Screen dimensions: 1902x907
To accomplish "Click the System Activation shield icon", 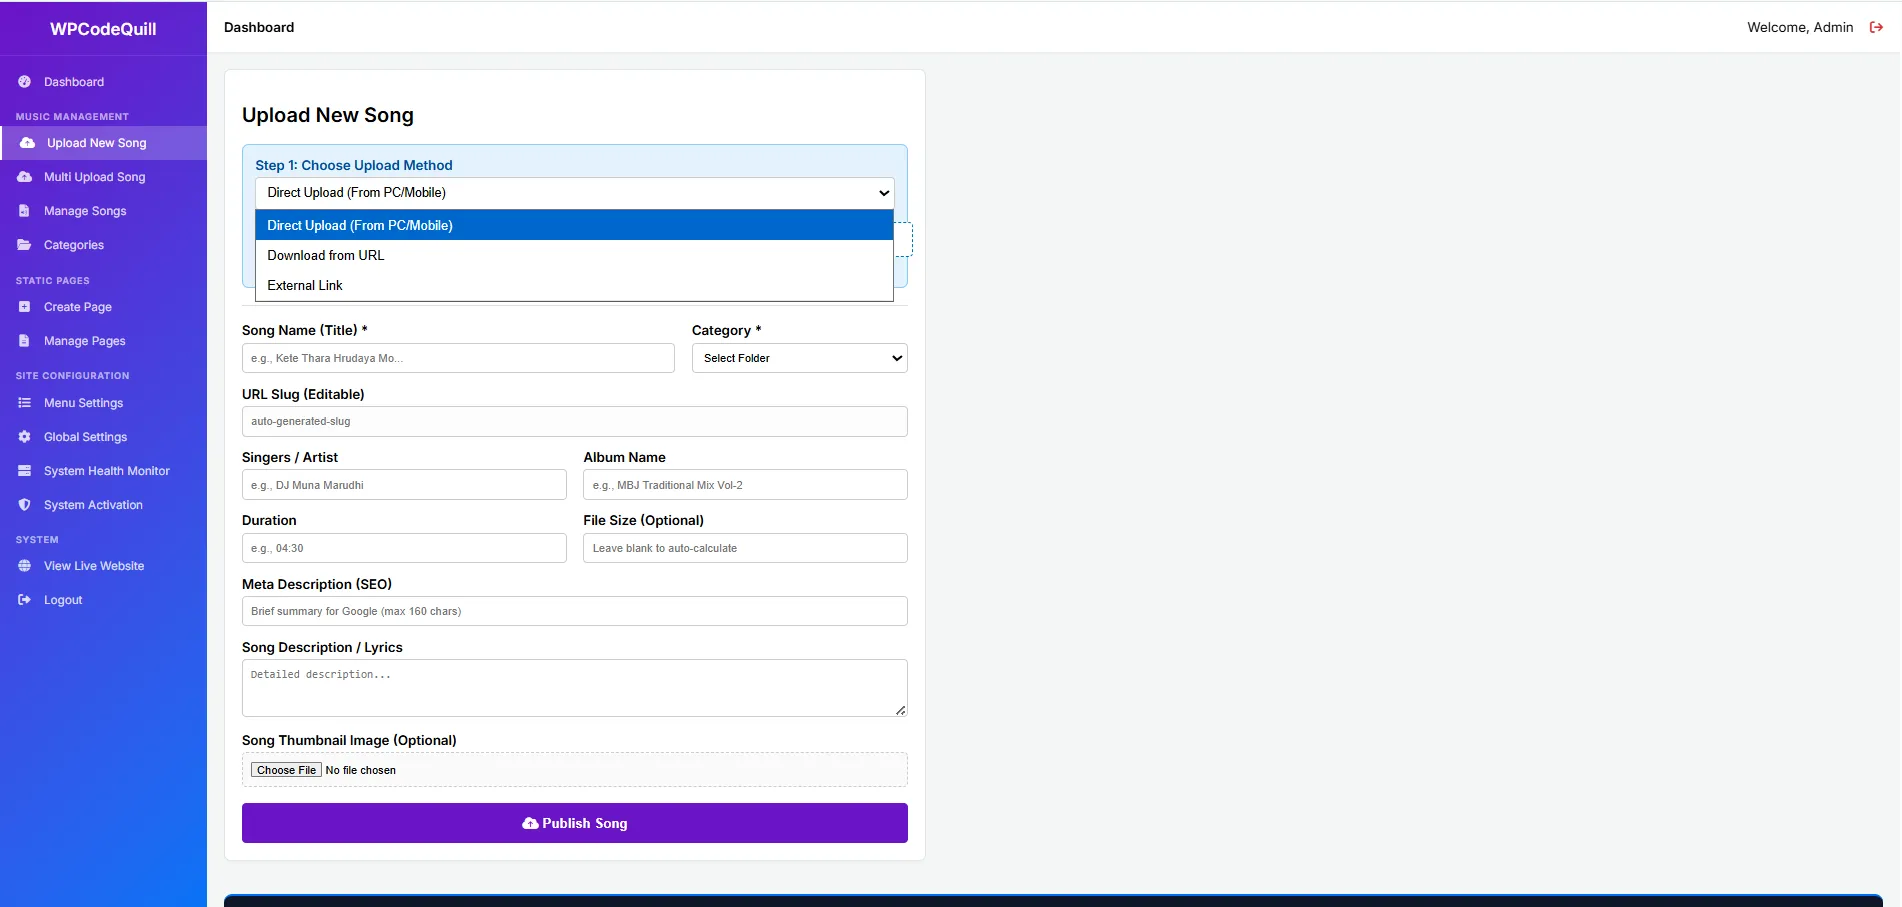I will tap(24, 505).
